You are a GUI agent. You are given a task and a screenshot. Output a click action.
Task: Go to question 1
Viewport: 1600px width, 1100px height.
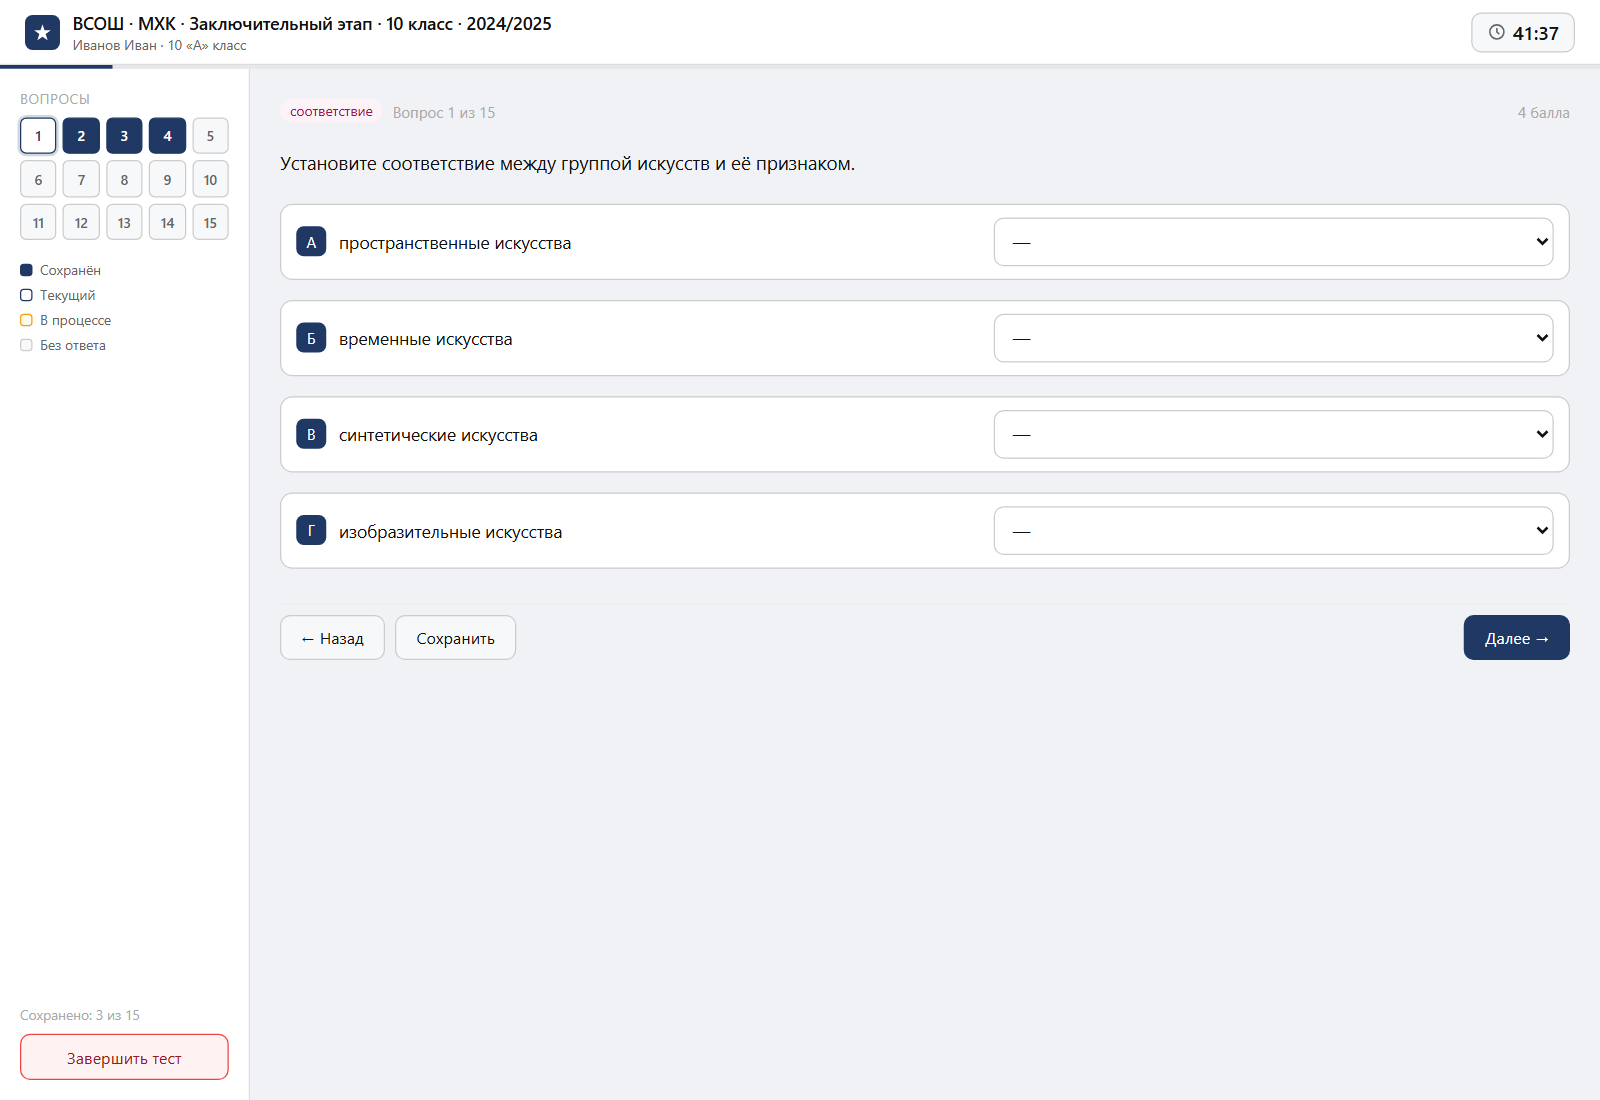(38, 136)
